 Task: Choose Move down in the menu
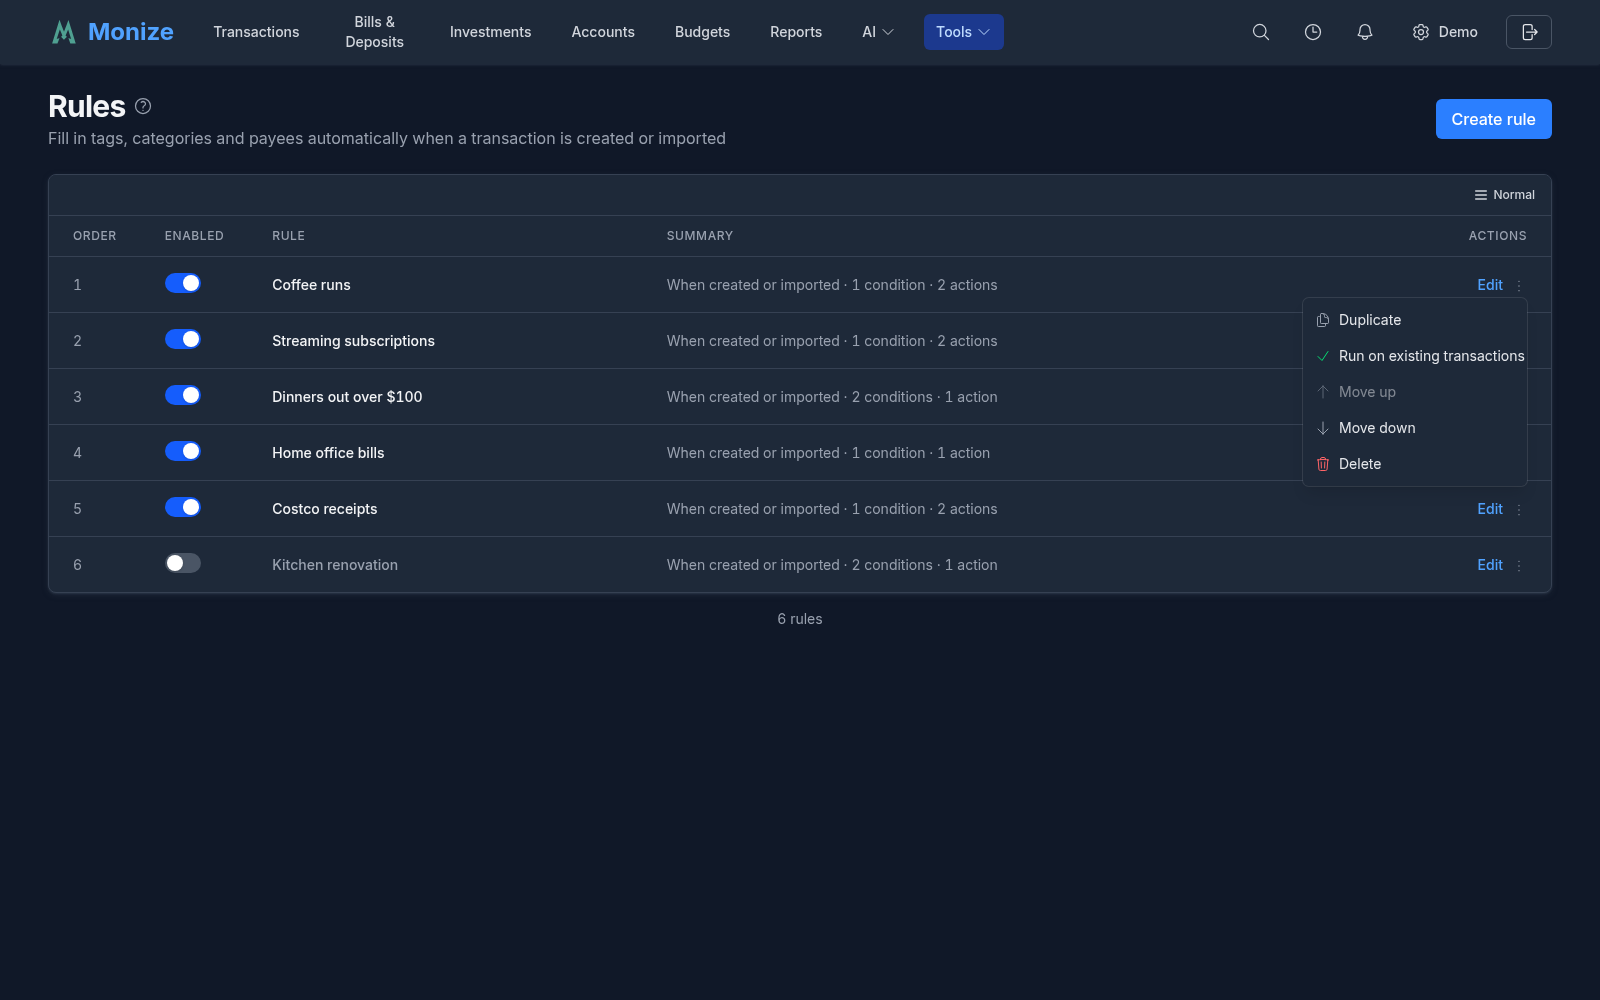coord(1415,428)
